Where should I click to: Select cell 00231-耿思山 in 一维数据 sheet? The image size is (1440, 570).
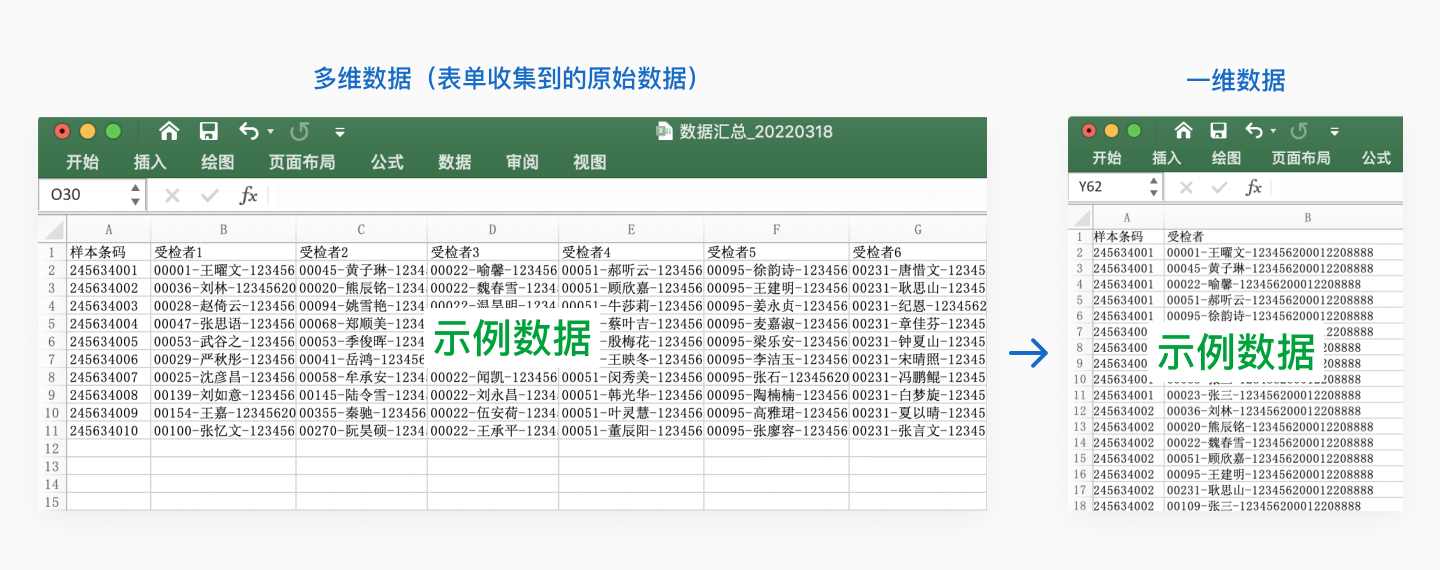pyautogui.click(x=1283, y=490)
